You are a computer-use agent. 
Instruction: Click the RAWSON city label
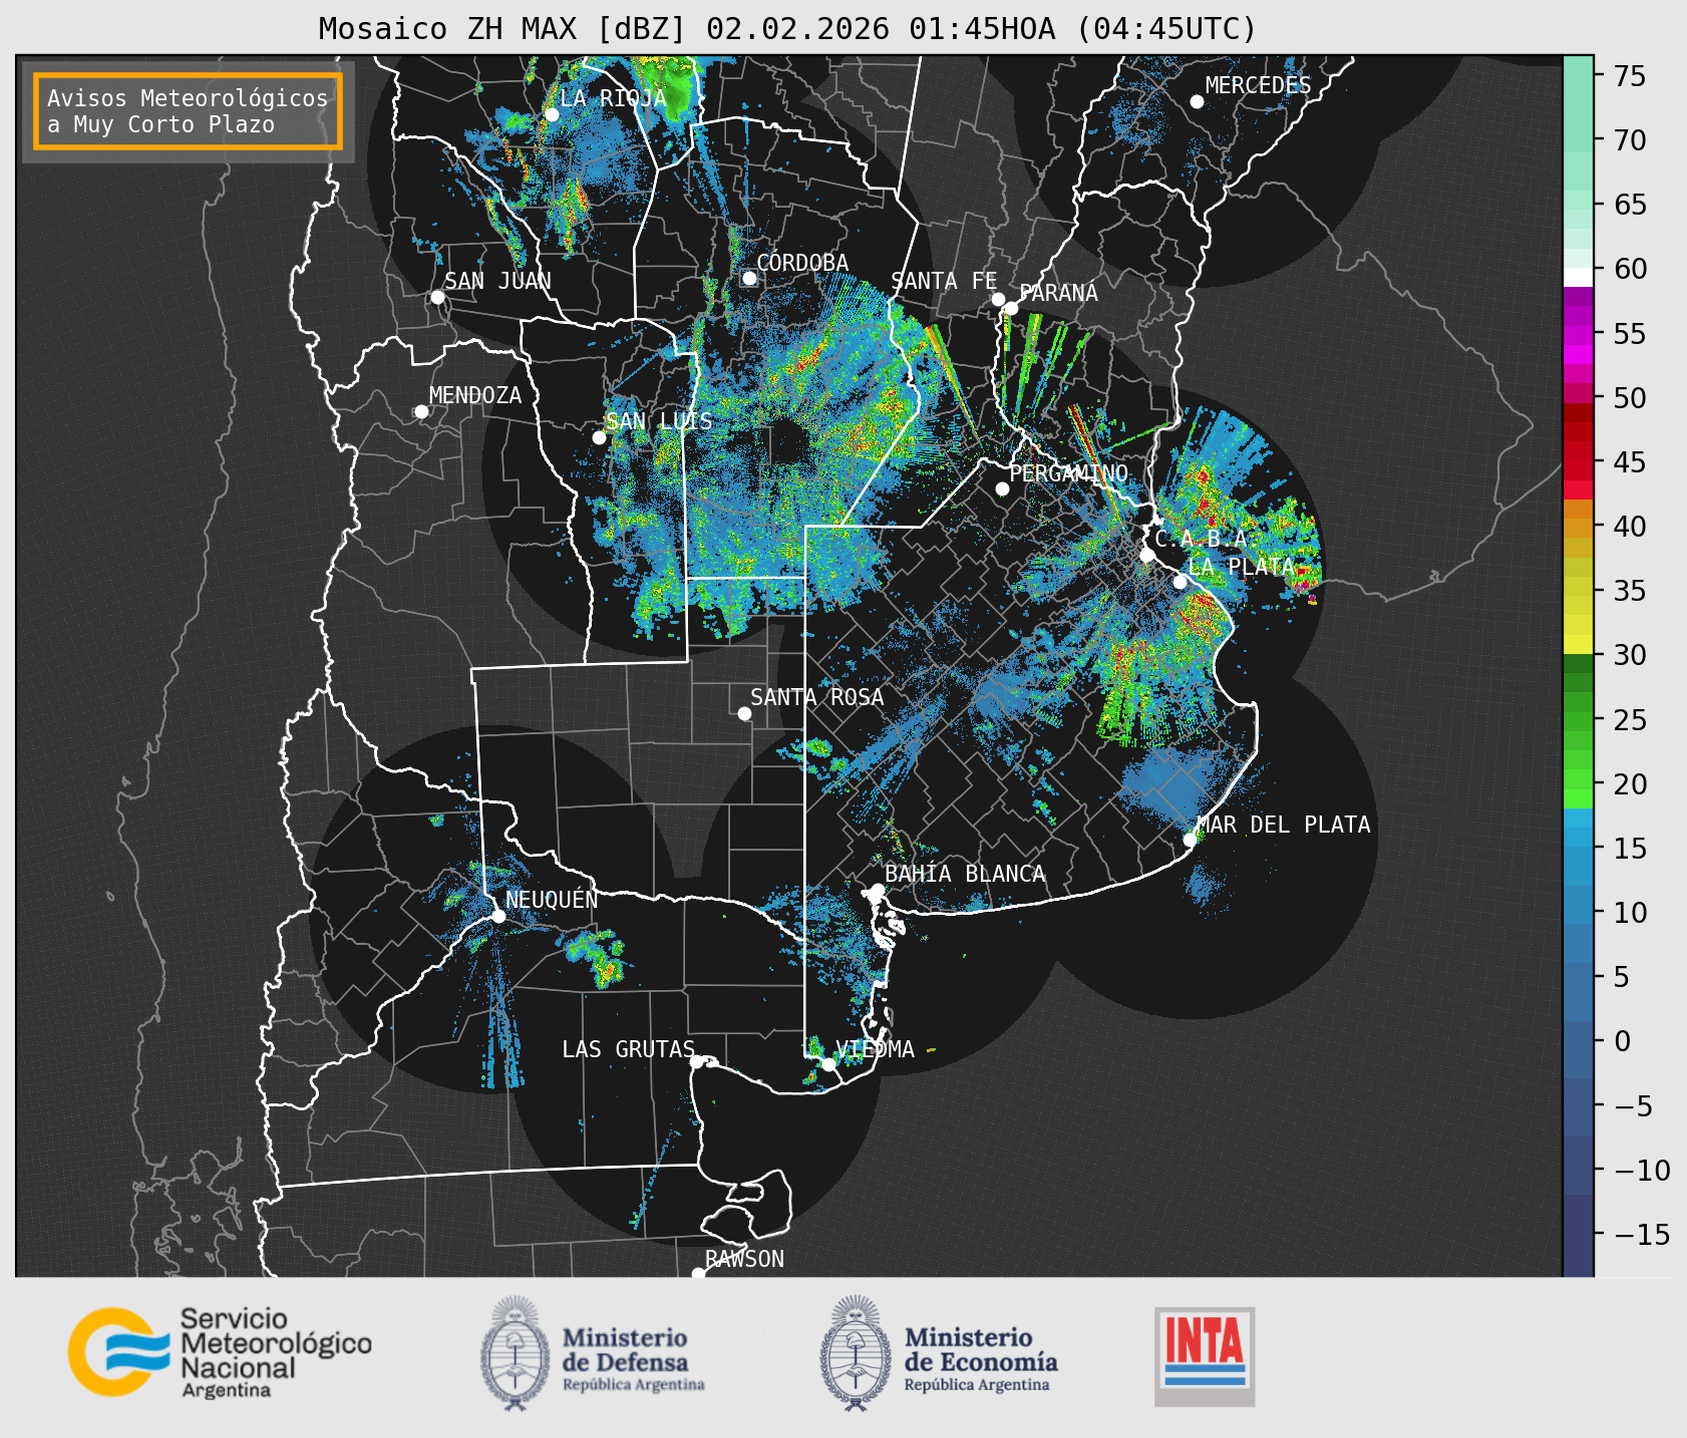pos(744,1259)
